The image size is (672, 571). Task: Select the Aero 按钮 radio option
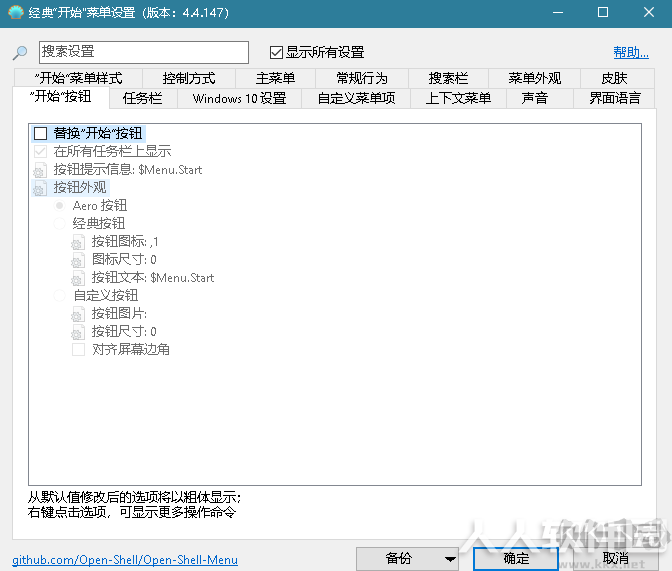[60, 206]
